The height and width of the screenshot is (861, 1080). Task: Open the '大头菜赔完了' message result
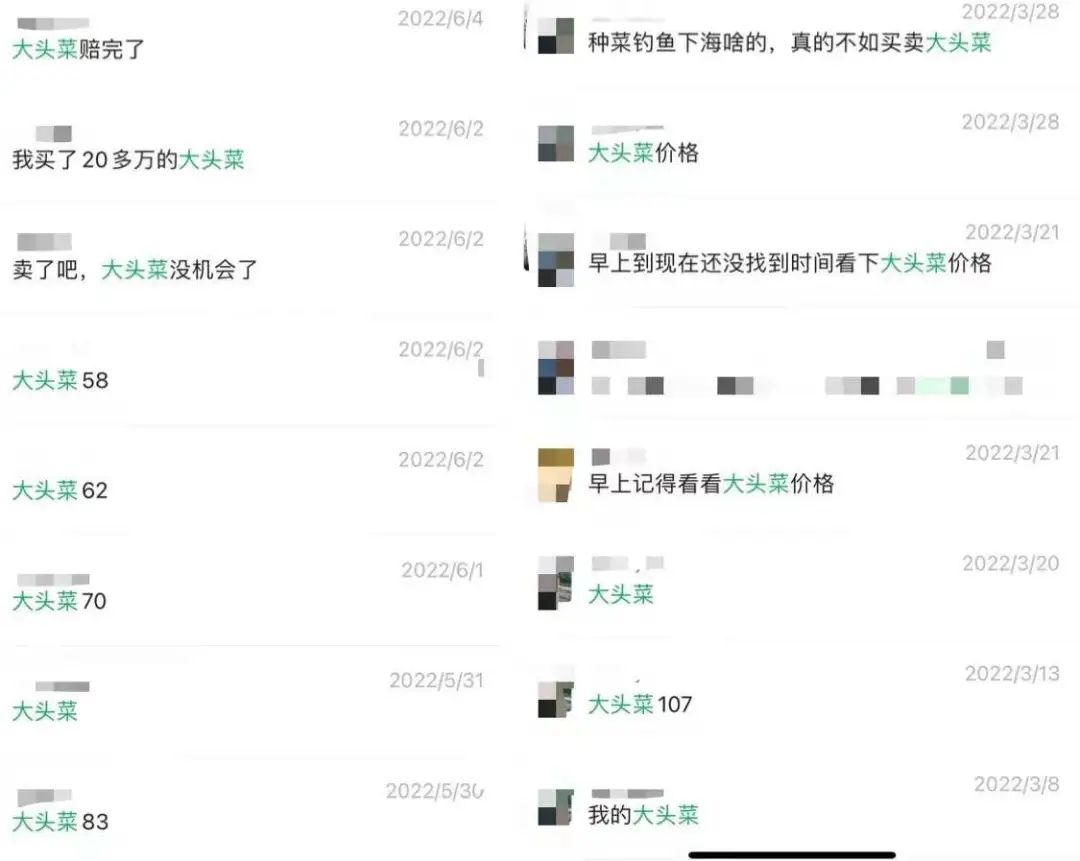(x=248, y=38)
